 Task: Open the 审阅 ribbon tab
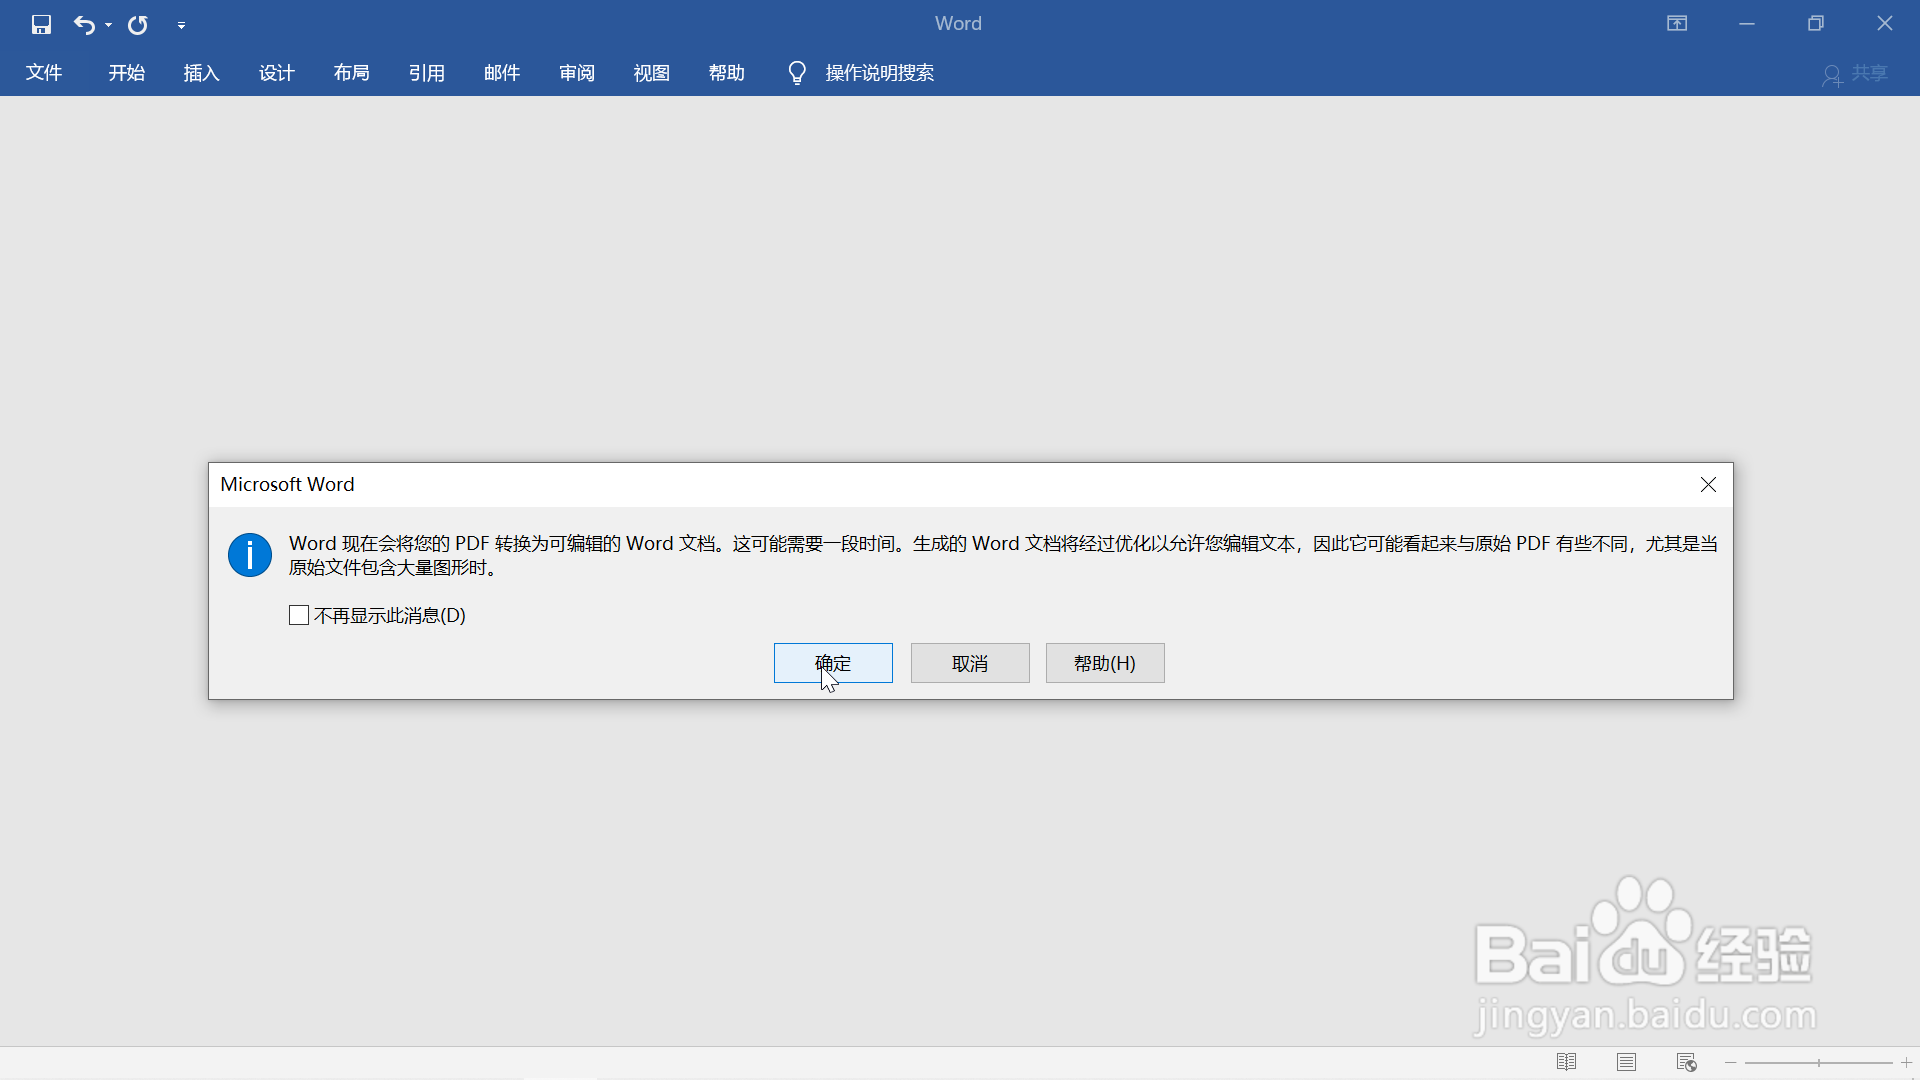click(x=577, y=73)
